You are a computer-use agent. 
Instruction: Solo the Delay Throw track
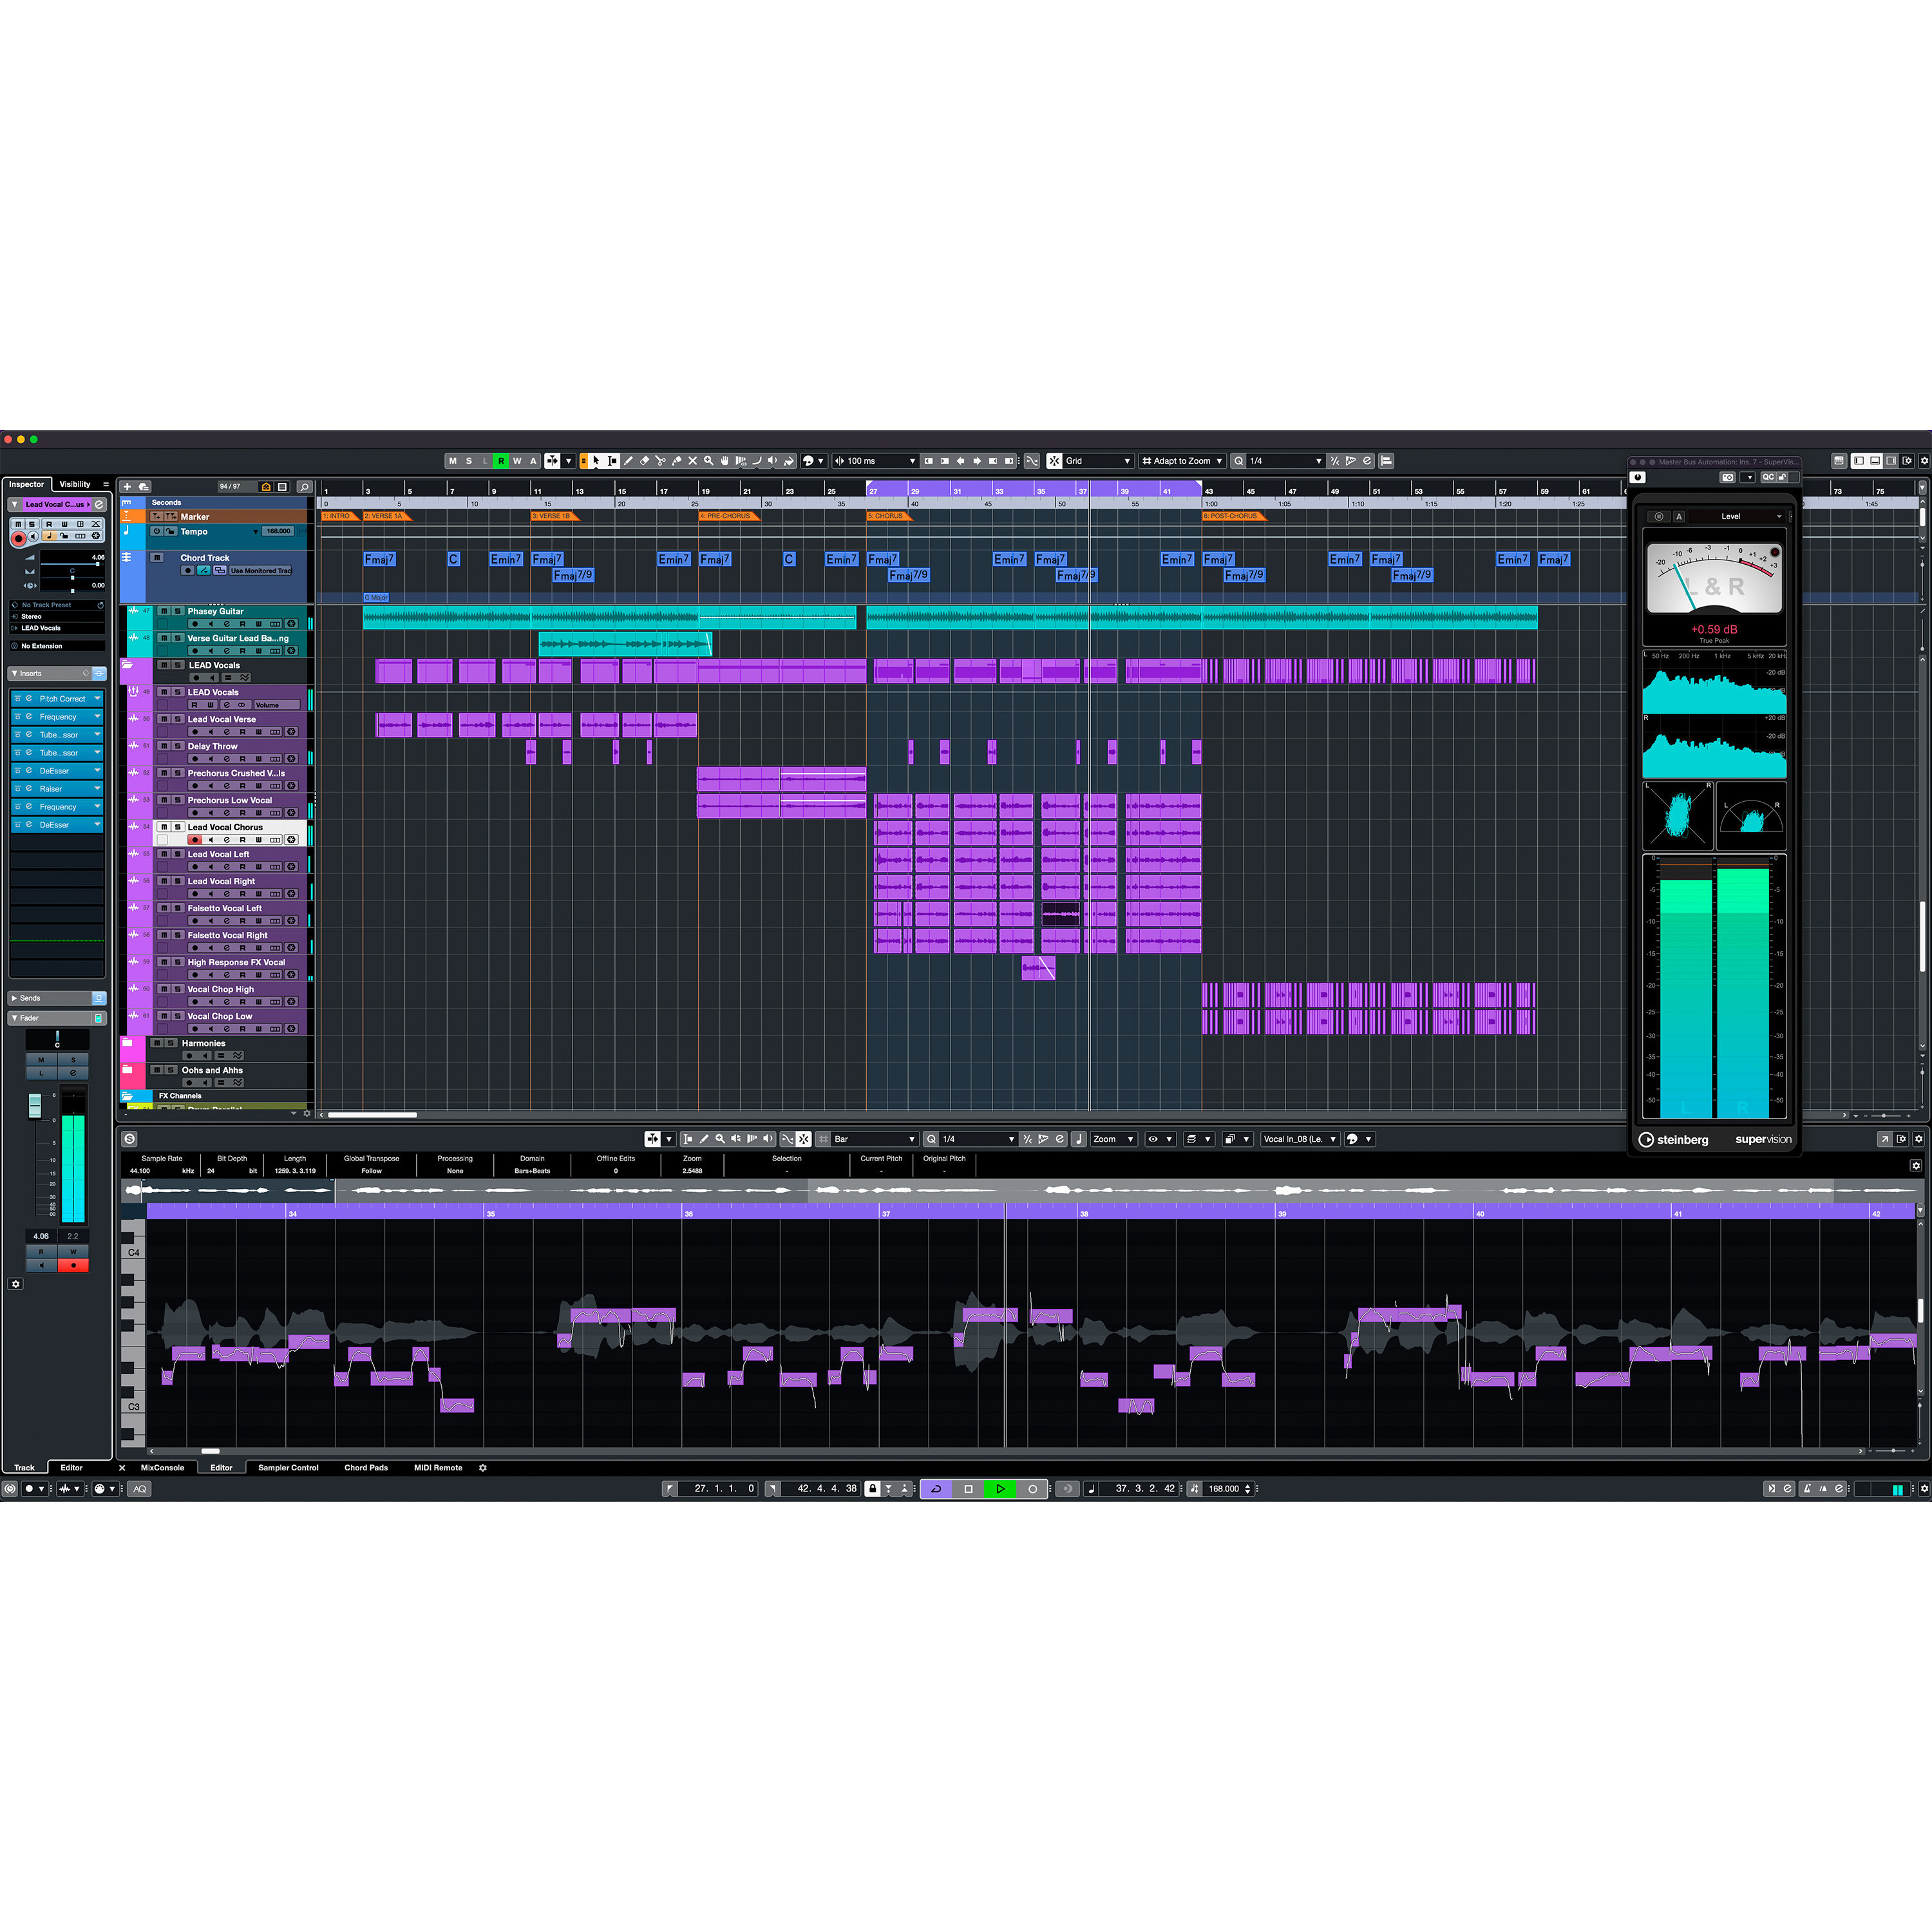[177, 747]
